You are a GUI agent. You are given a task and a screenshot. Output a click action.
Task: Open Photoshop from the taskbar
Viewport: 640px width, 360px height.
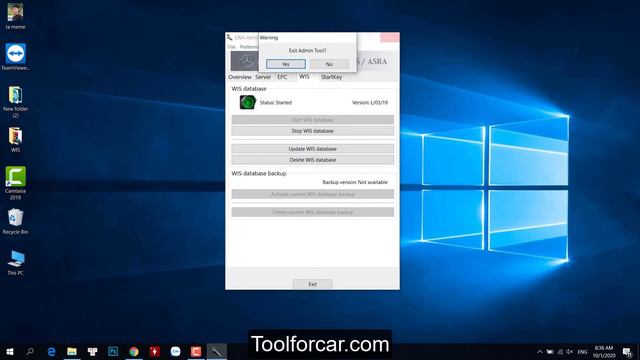pos(113,351)
